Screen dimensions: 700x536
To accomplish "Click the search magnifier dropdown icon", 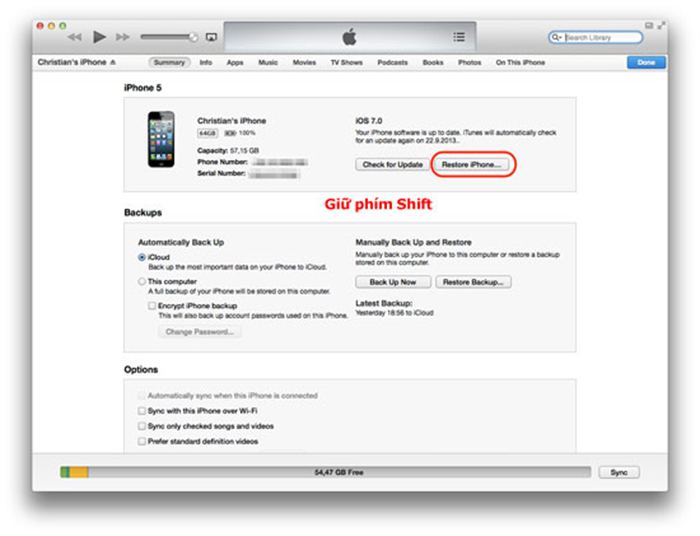I will (556, 37).
